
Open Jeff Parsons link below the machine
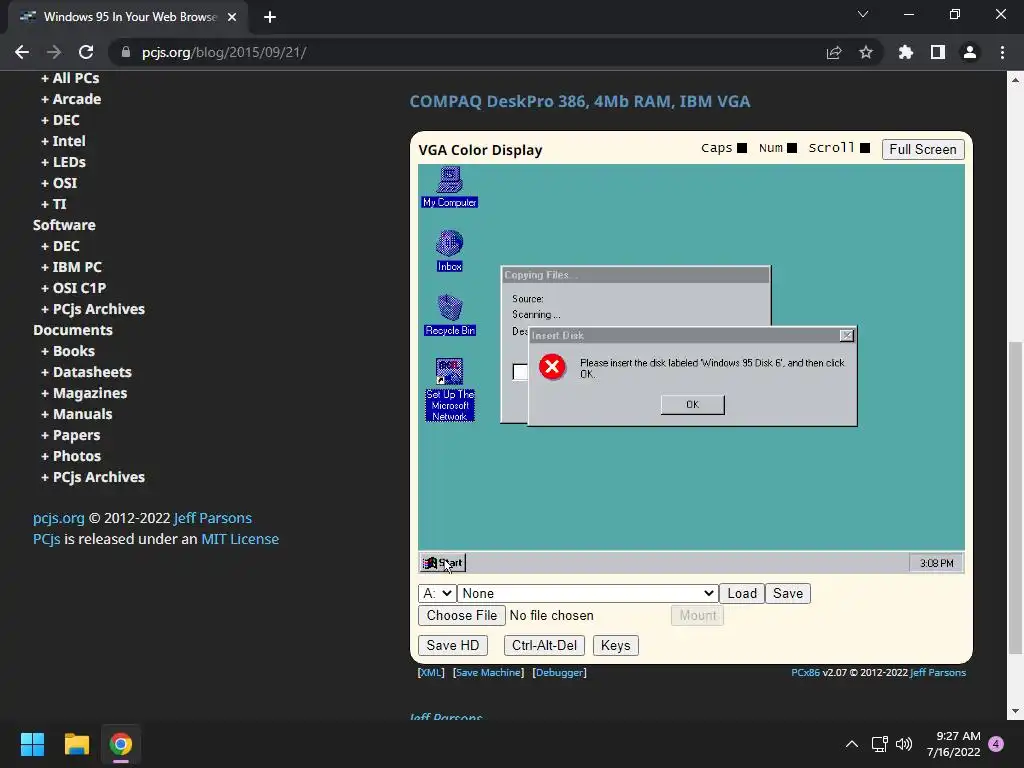point(937,672)
